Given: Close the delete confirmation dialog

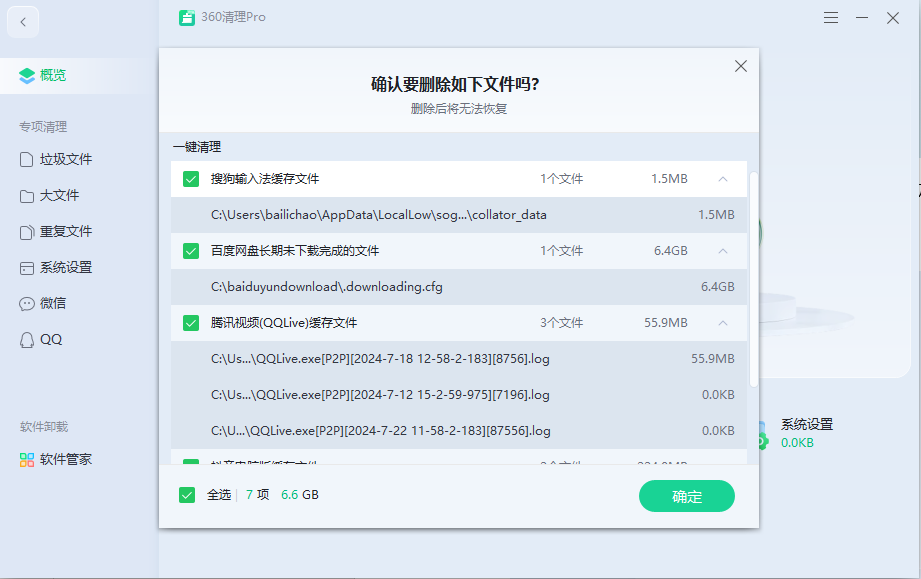Looking at the screenshot, I should (741, 66).
